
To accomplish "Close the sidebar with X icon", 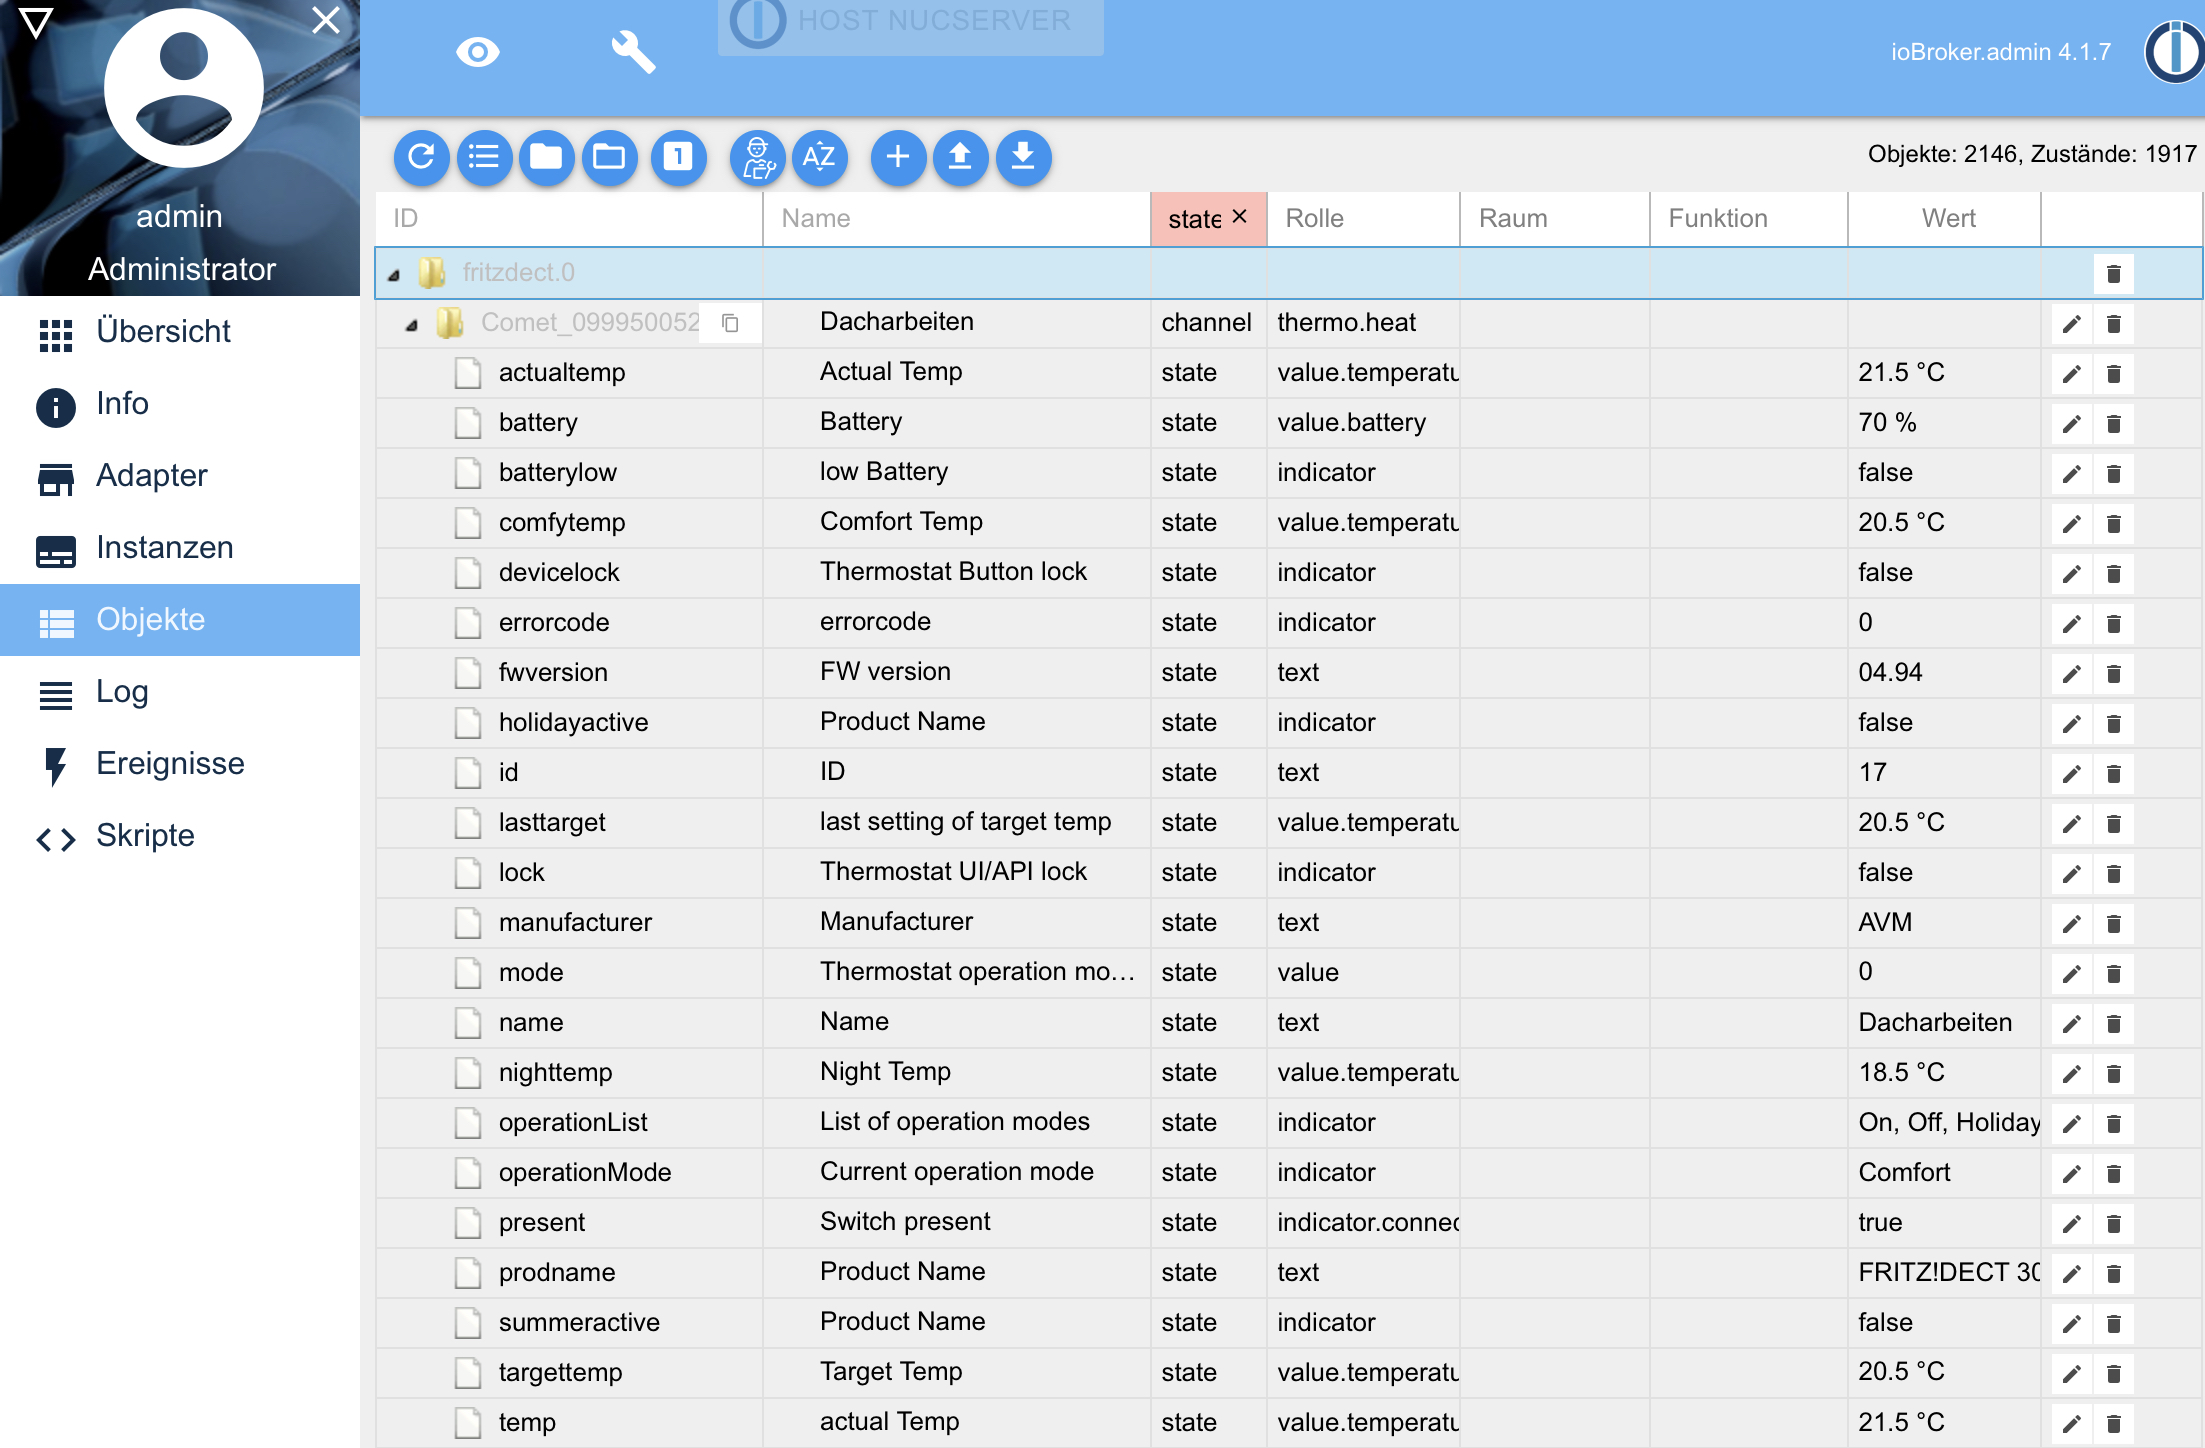I will 326,20.
